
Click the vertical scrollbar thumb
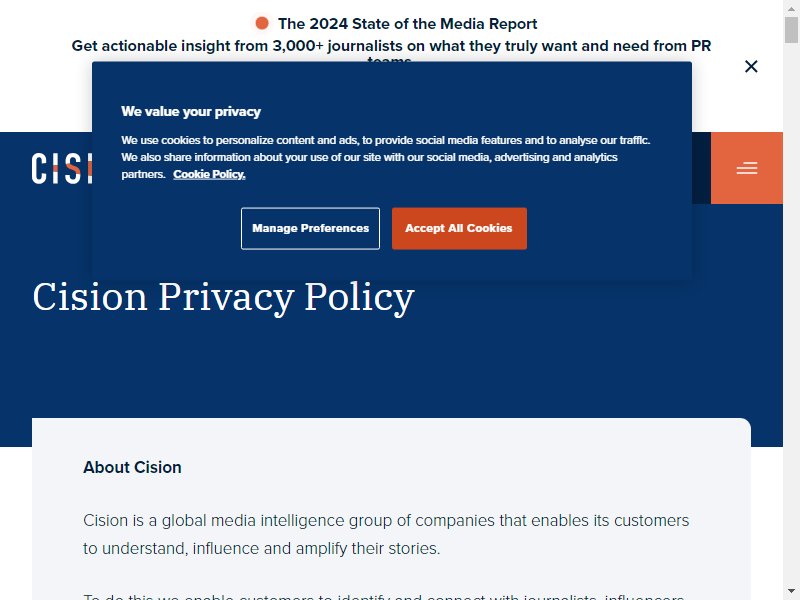[x=791, y=30]
